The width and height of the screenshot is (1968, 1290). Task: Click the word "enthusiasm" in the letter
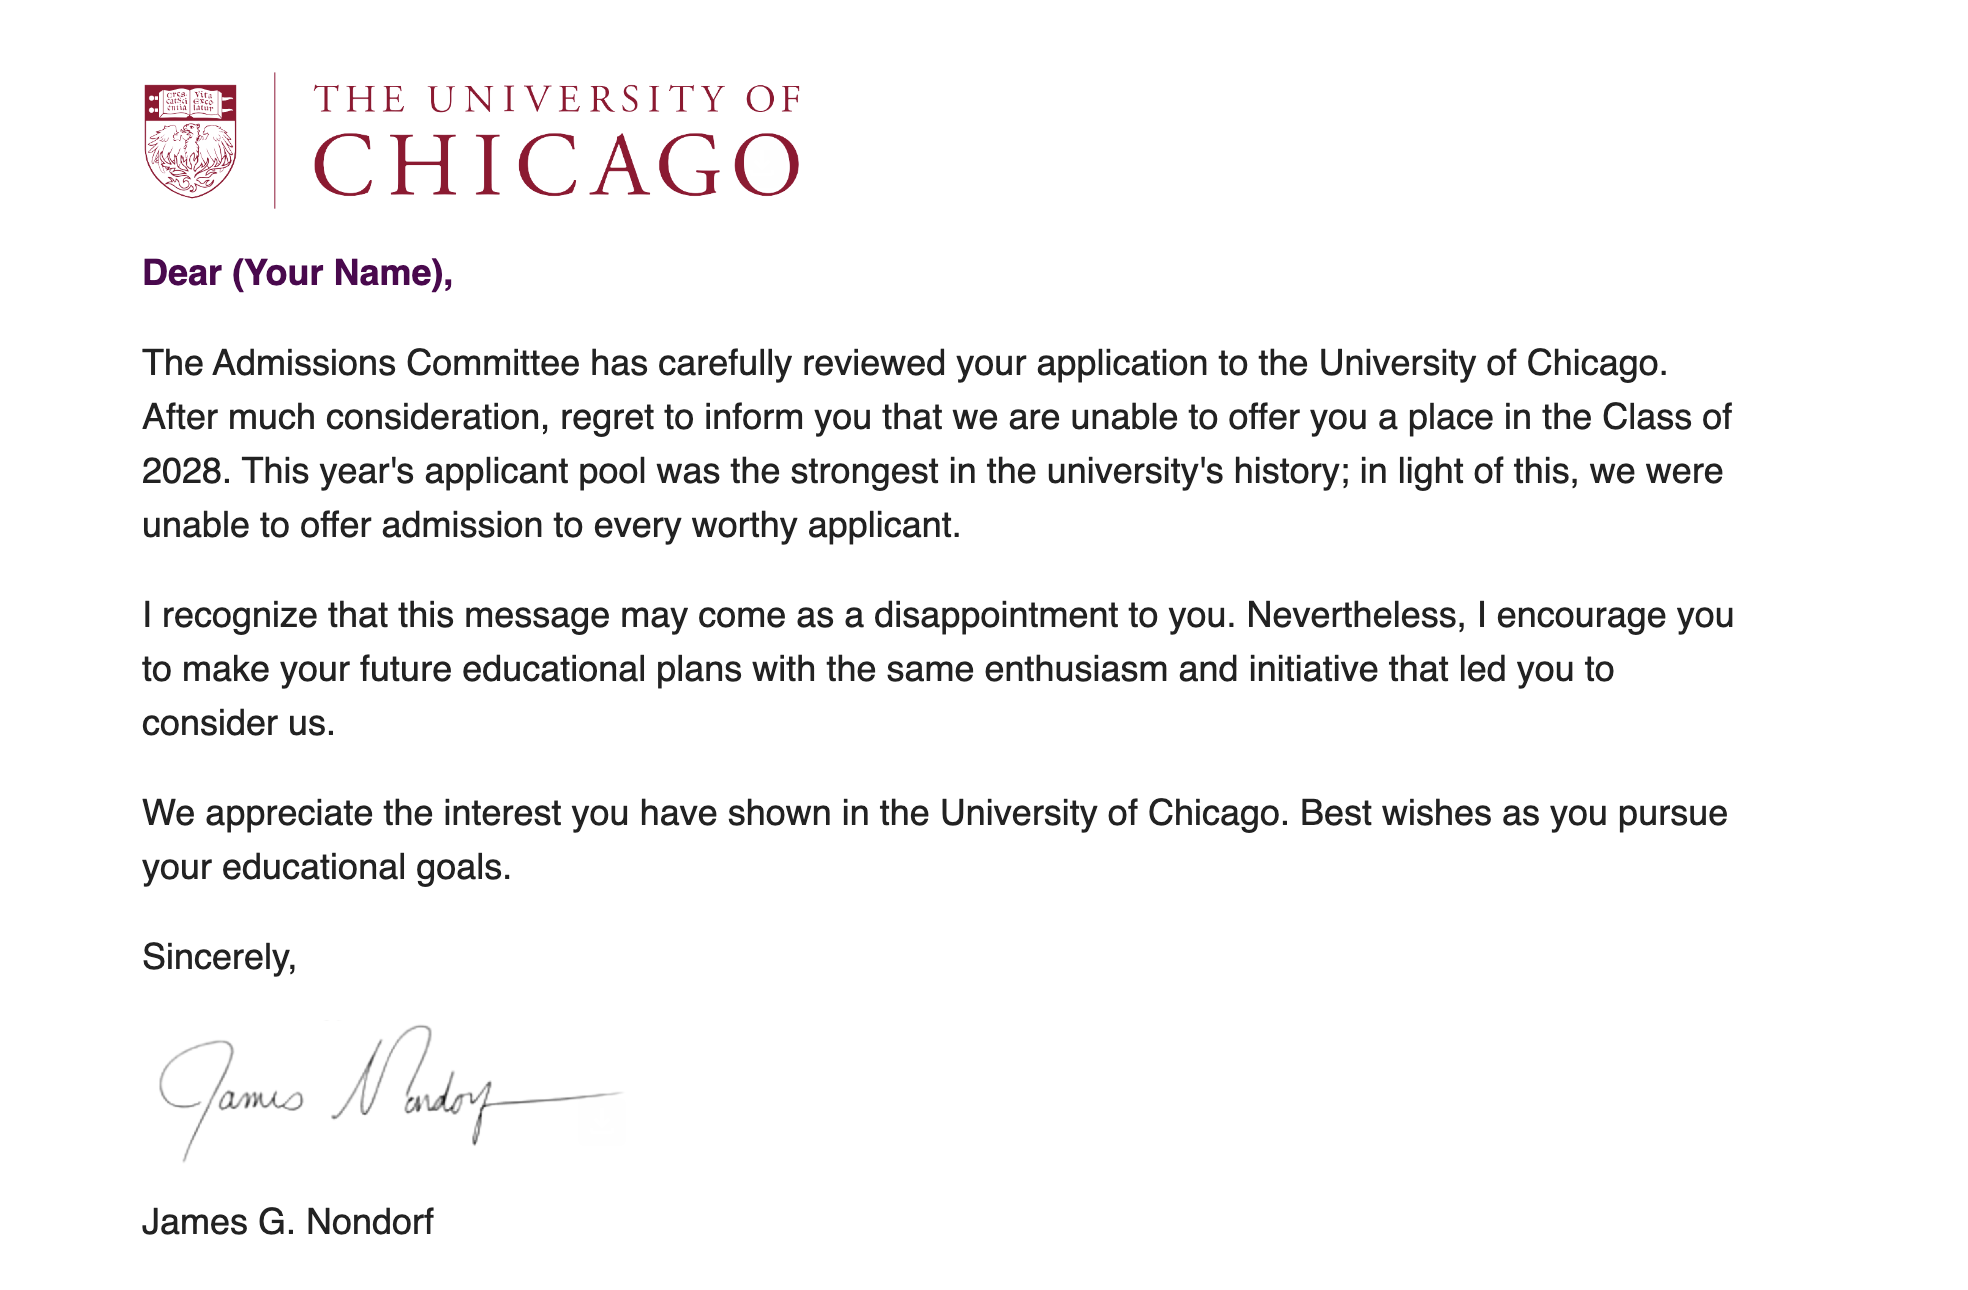click(x=1076, y=669)
